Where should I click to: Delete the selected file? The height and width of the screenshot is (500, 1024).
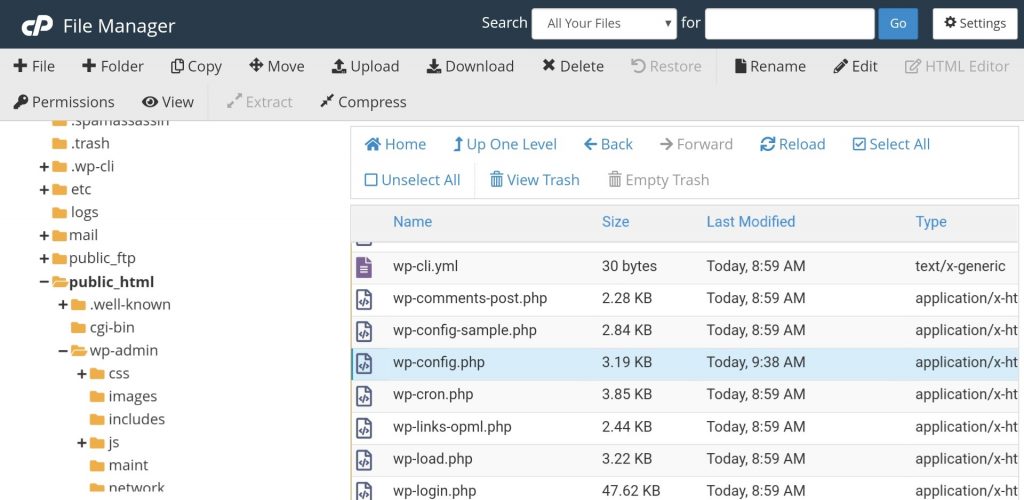pyautogui.click(x=573, y=66)
